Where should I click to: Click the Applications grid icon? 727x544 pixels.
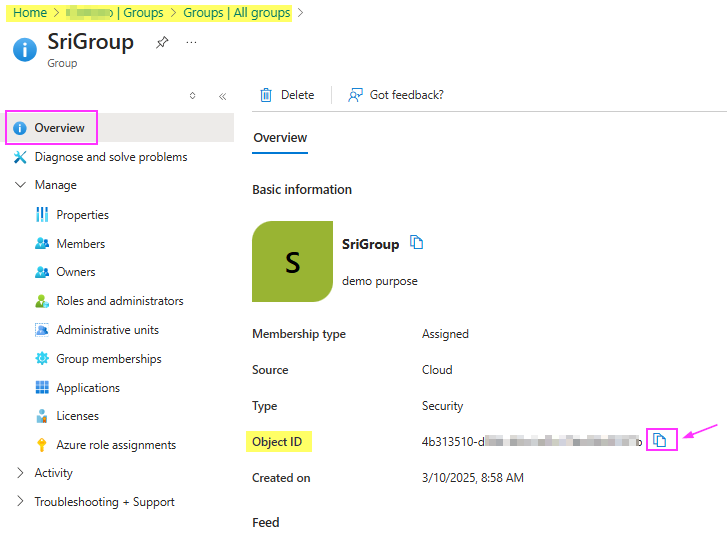click(42, 387)
